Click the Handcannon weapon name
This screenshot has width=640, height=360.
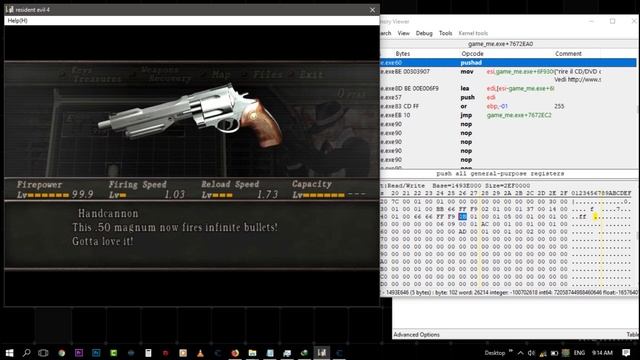tap(108, 213)
